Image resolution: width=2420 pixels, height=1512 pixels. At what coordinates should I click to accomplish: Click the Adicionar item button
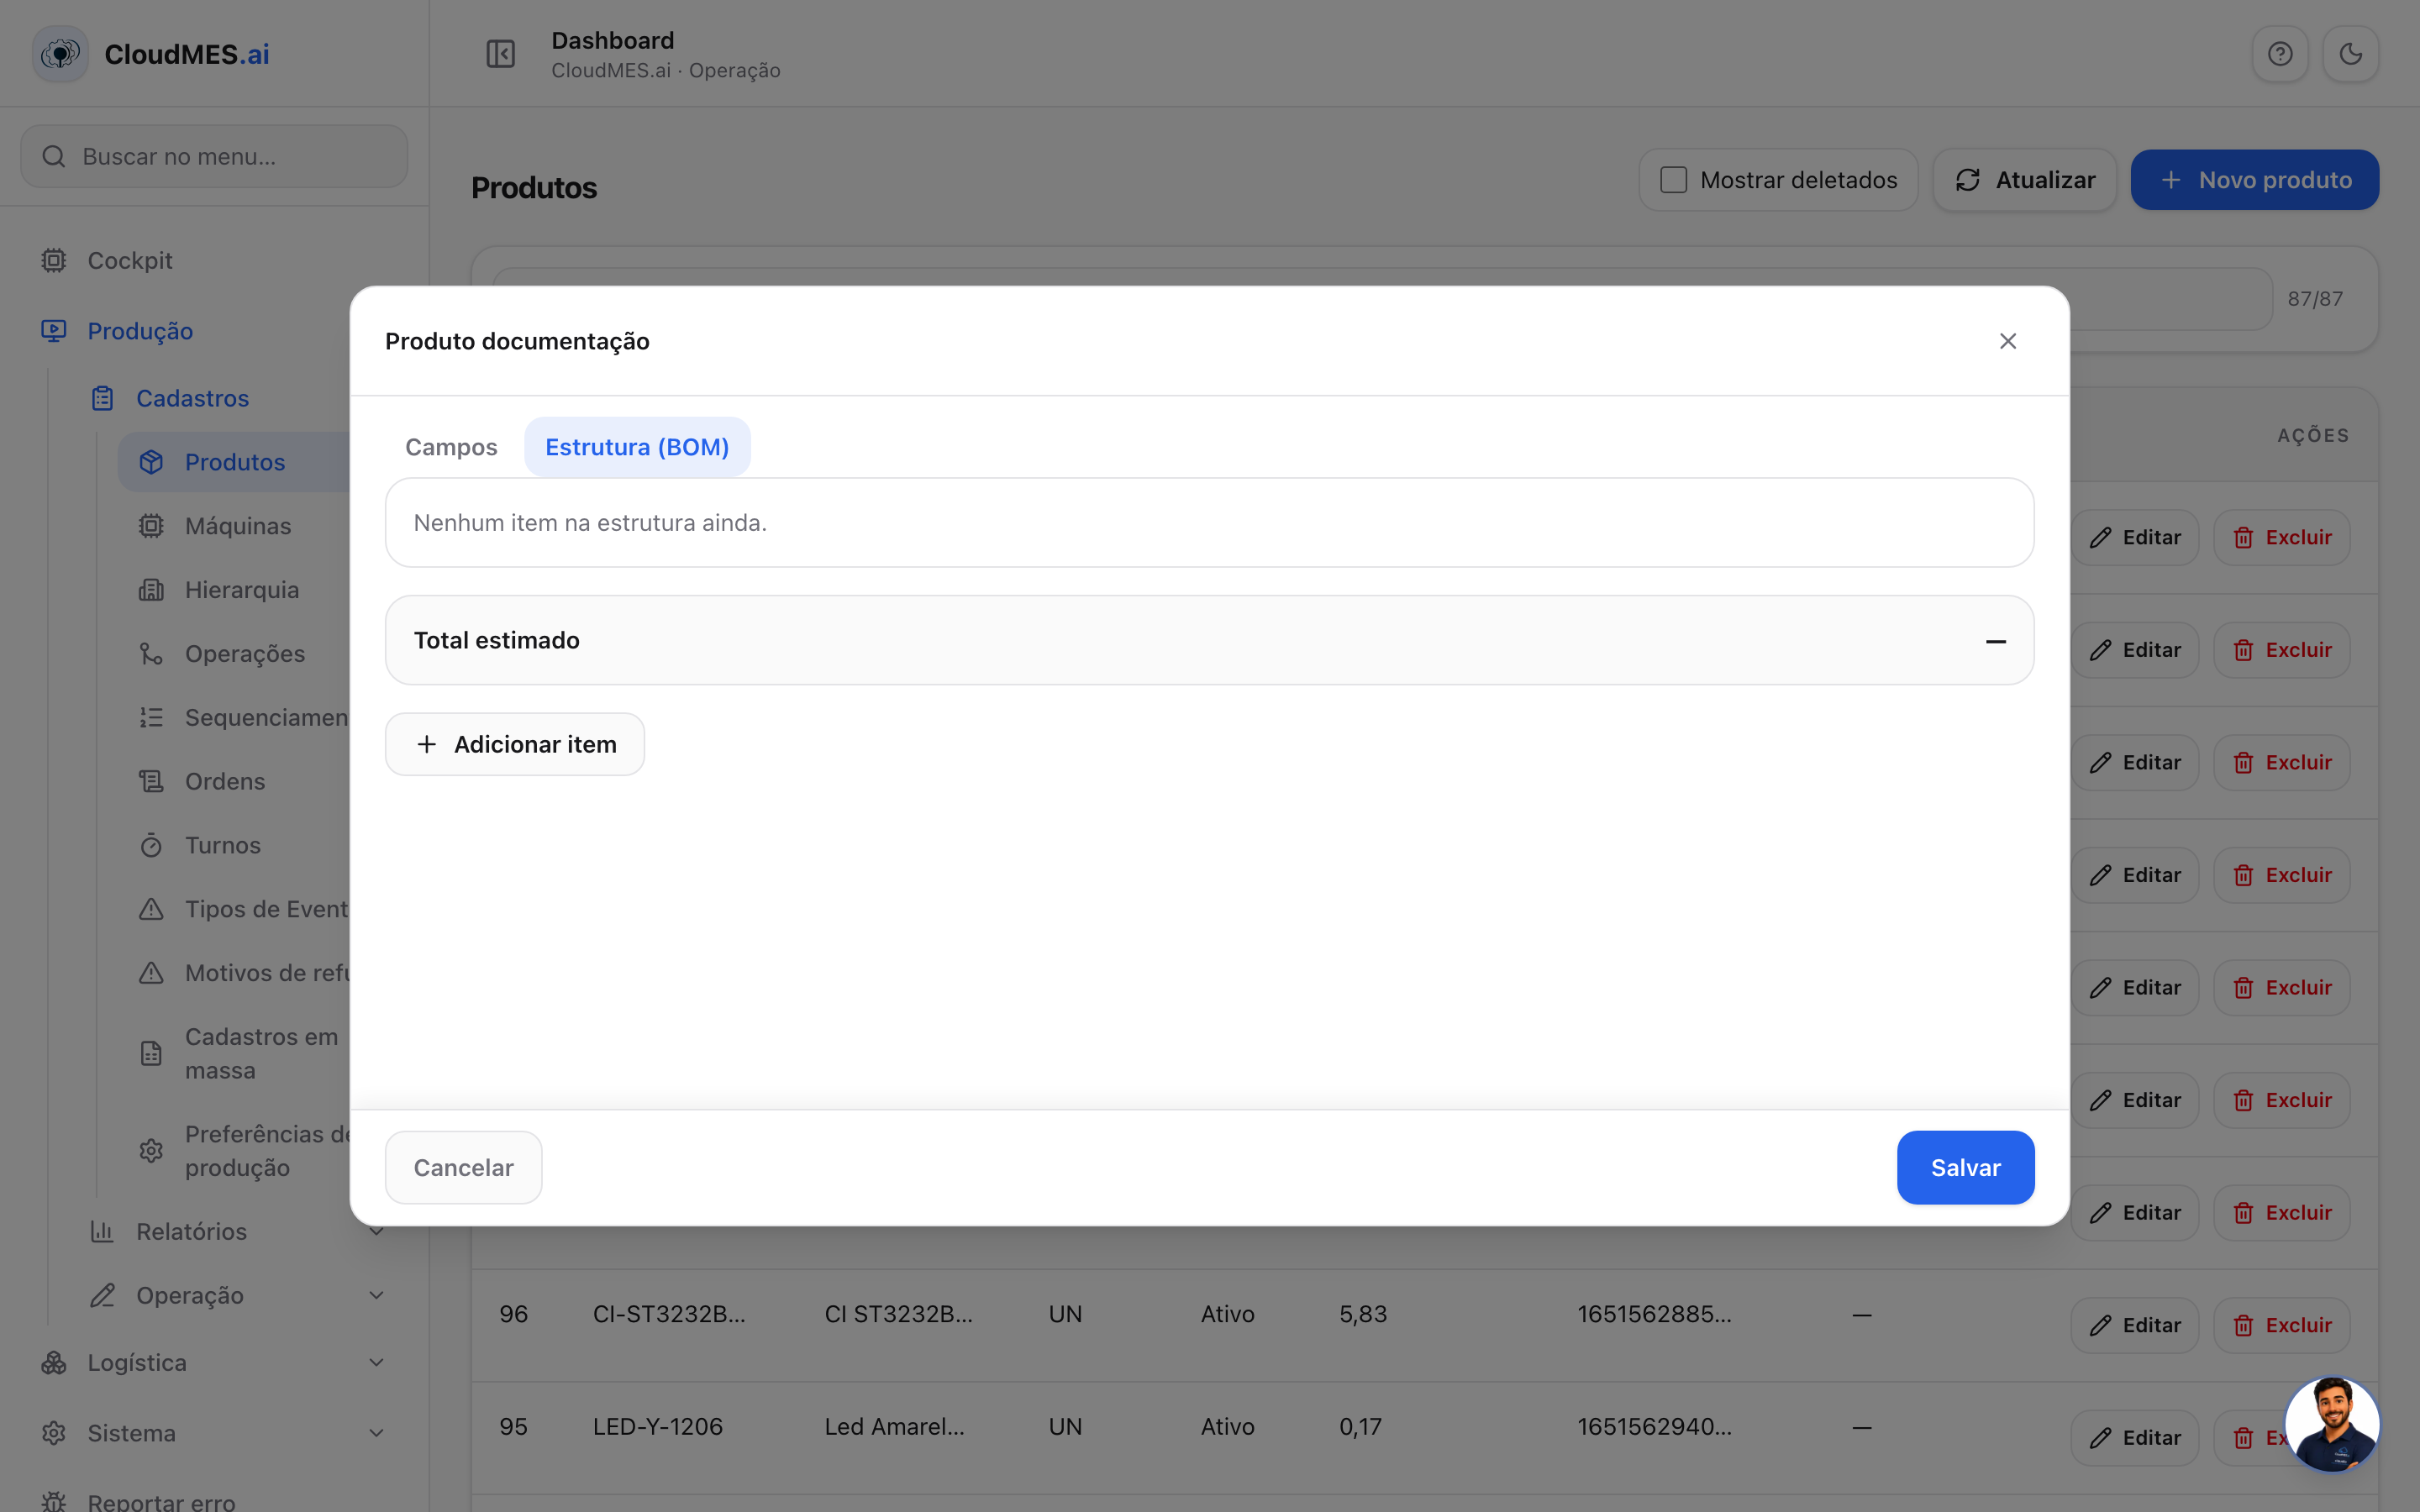(514, 744)
